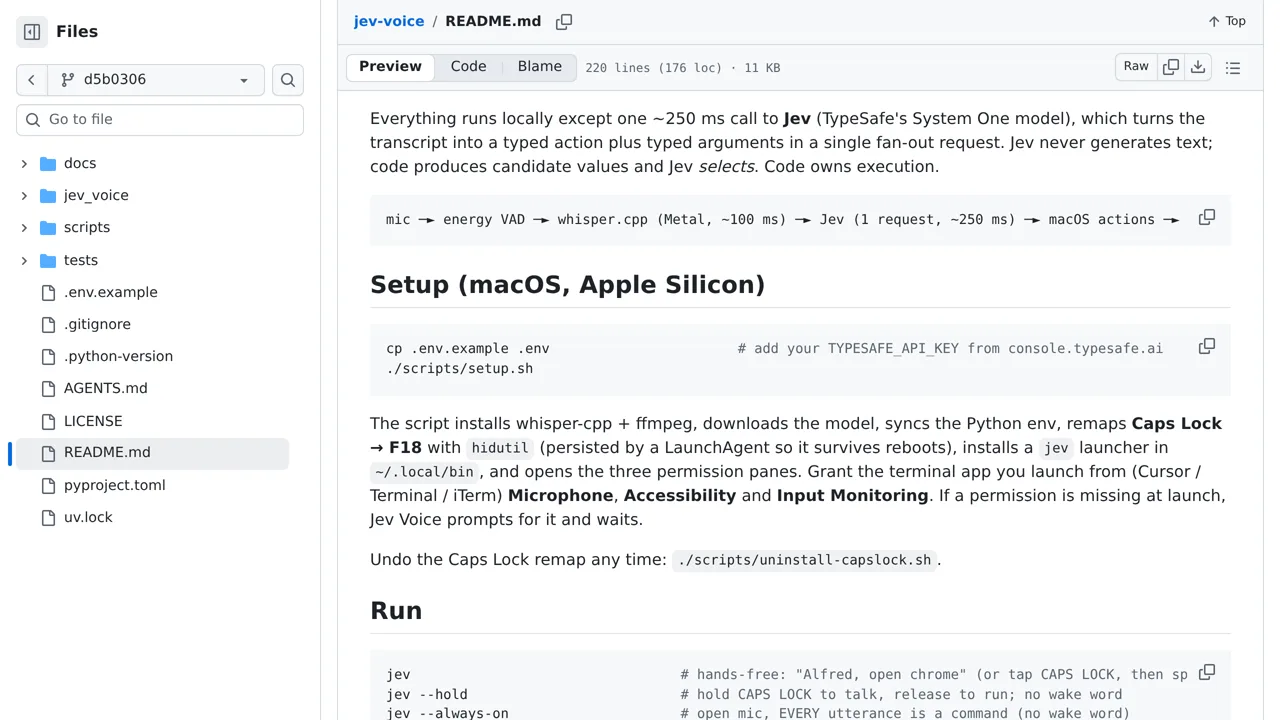This screenshot has width=1280, height=720.
Task: Copy the README.md file path
Action: 564,21
